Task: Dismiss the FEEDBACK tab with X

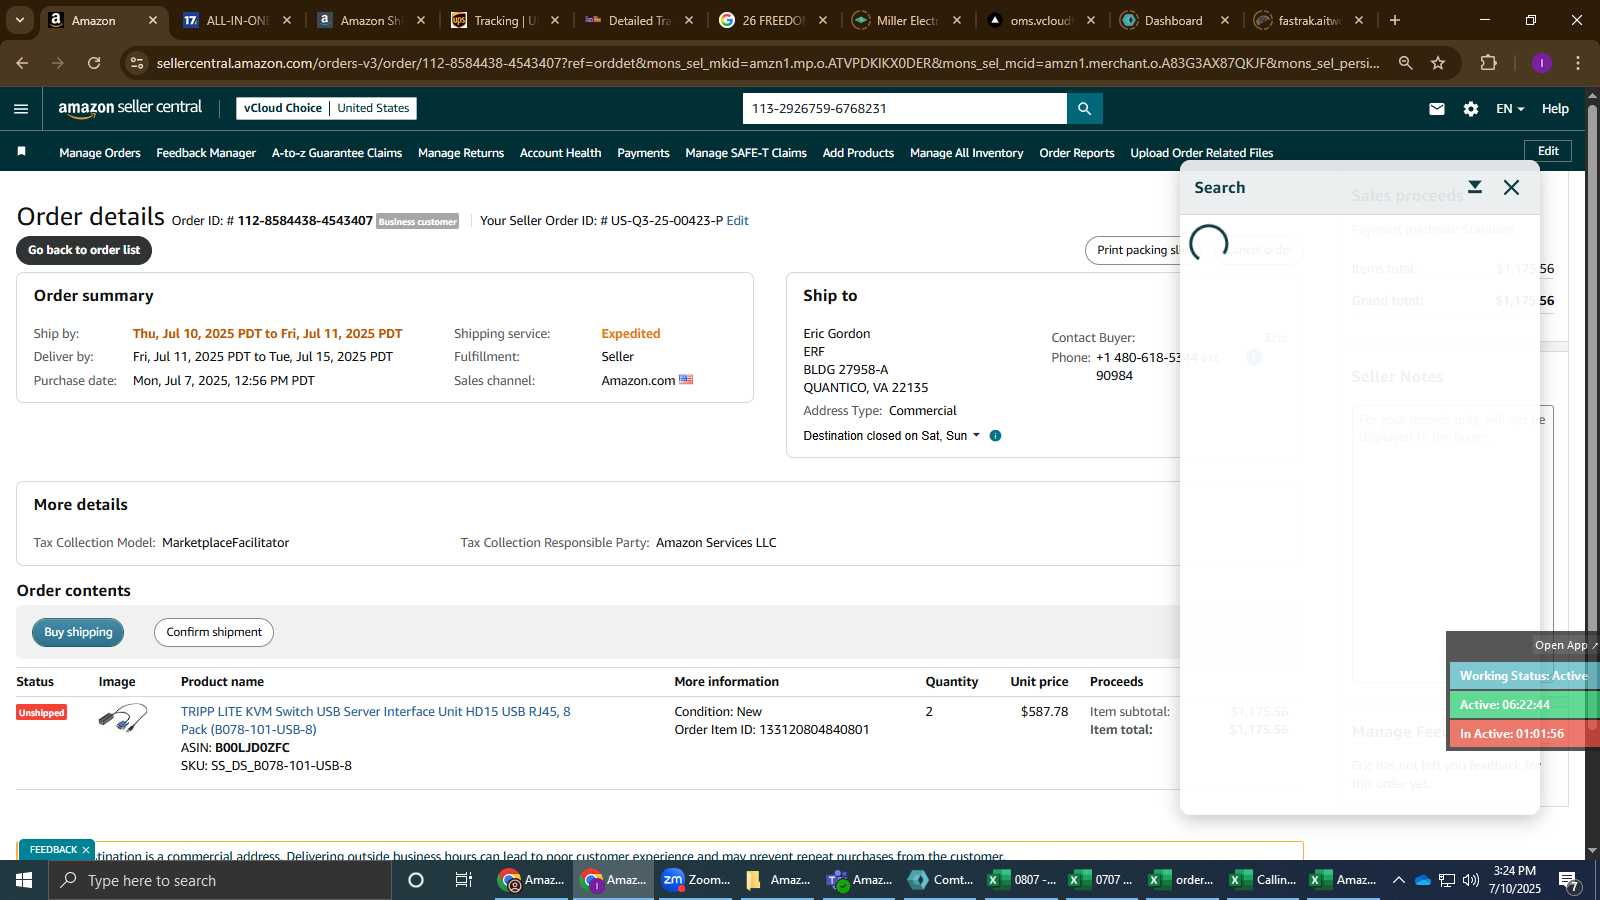Action: 86,850
